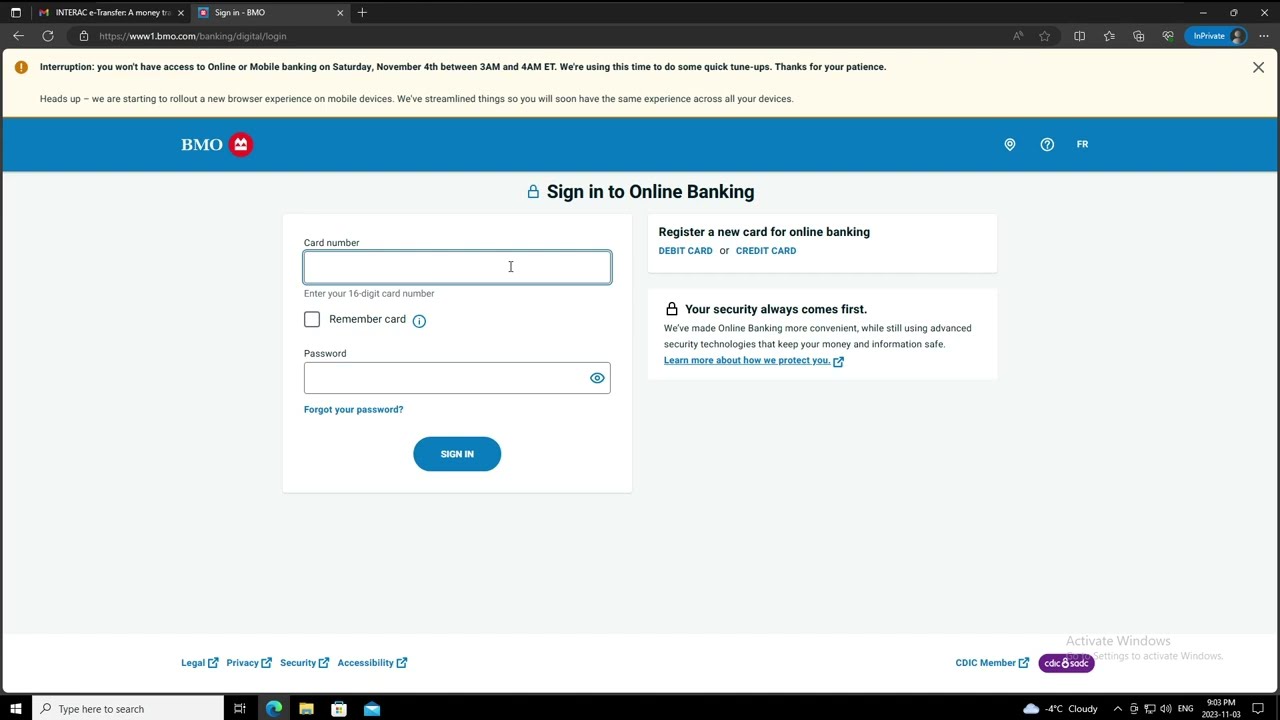Register a CREDIT CARD
This screenshot has height=720, width=1280.
(766, 251)
